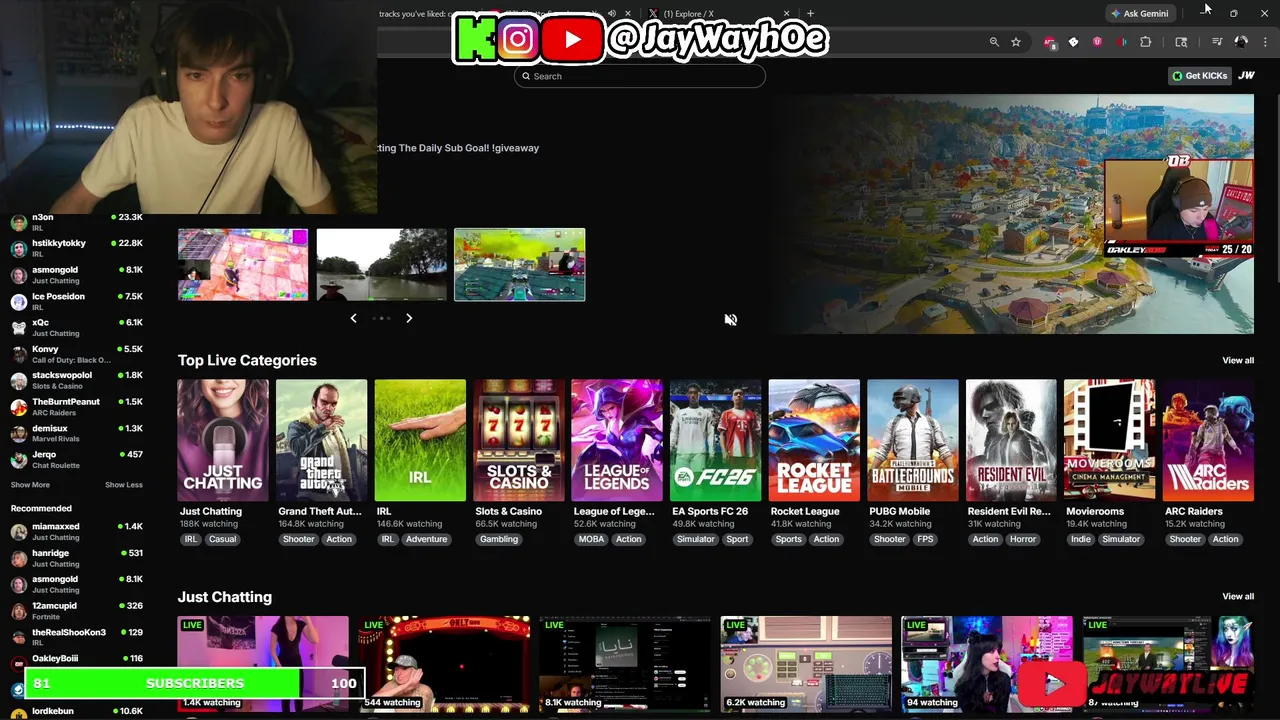
Task: Open the PUBG Mobile category card
Action: tap(912, 440)
